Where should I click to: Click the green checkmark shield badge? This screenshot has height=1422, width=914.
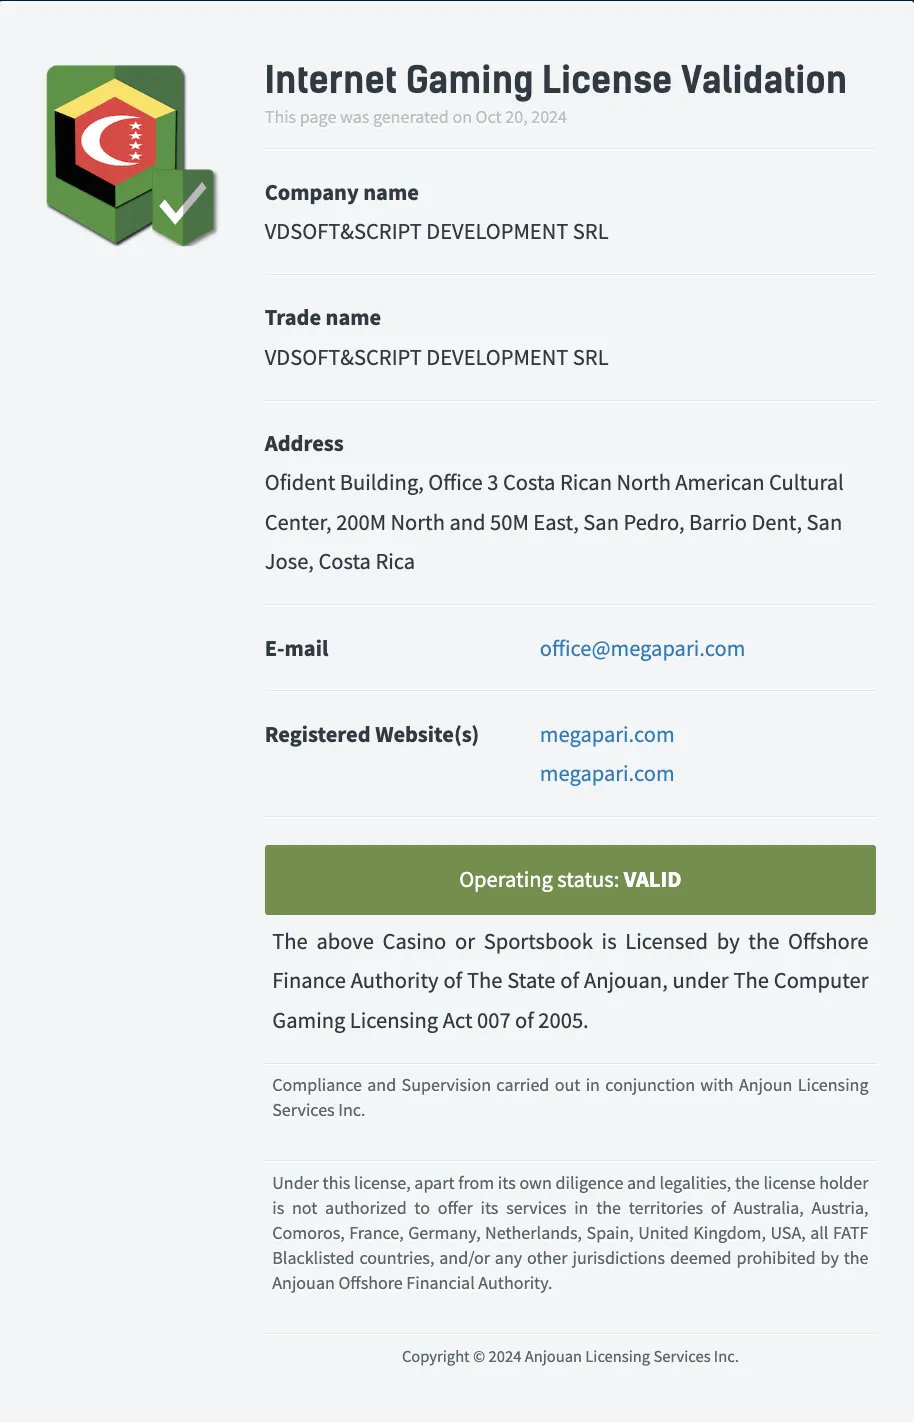[184, 207]
